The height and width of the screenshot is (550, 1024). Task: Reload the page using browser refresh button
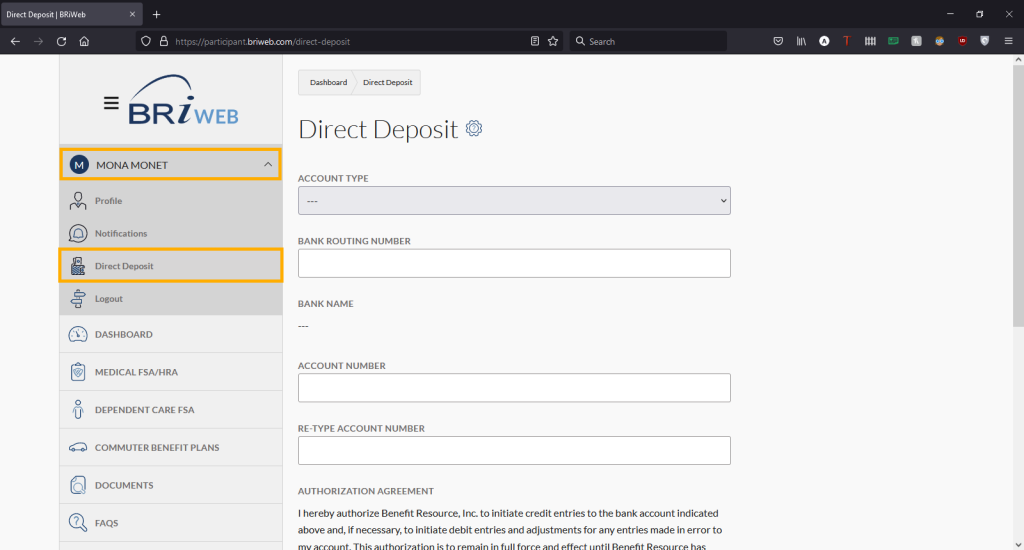[x=61, y=41]
